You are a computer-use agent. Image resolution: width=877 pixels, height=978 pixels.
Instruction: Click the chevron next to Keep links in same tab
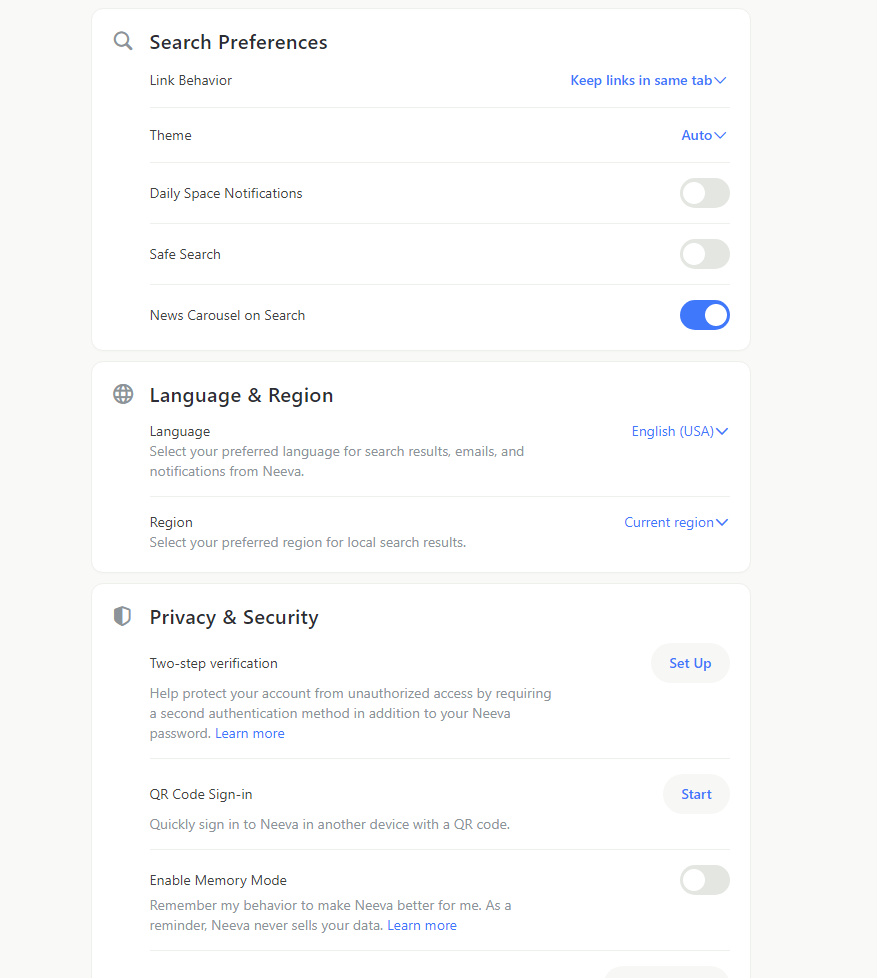tap(720, 80)
